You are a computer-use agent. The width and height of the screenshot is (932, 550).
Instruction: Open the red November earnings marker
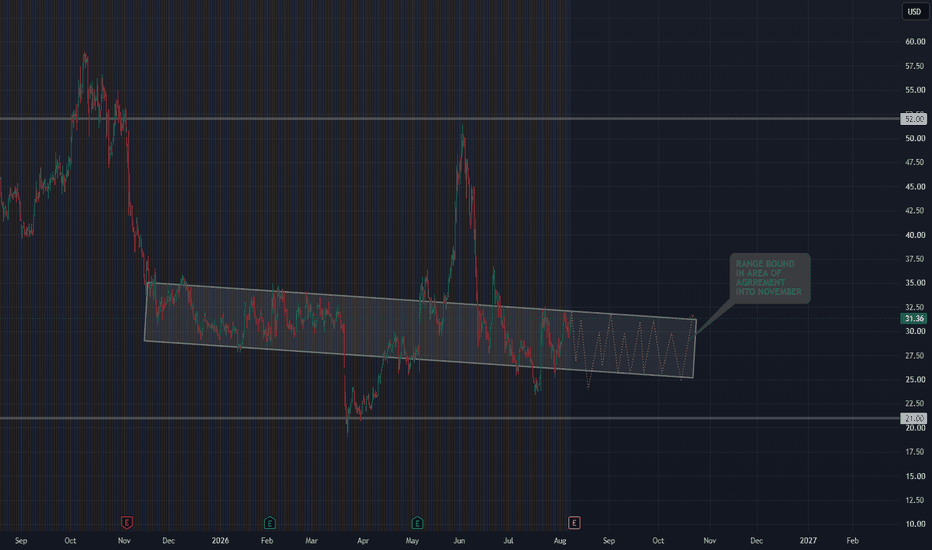(x=127, y=523)
